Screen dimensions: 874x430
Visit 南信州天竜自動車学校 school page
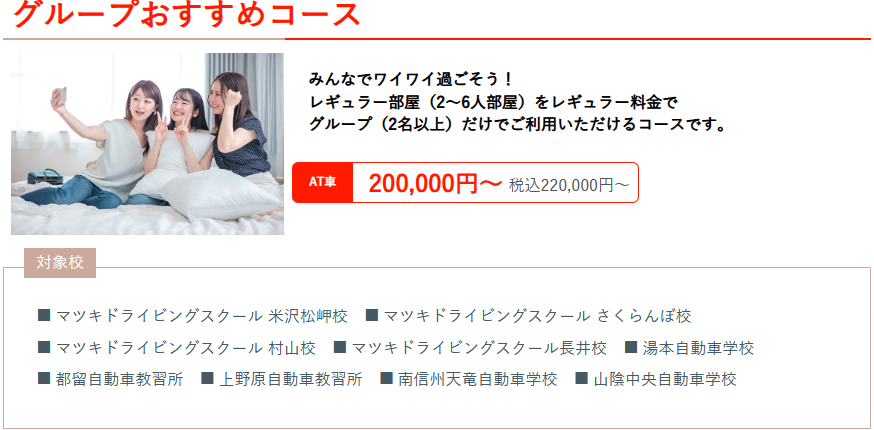[478, 380]
